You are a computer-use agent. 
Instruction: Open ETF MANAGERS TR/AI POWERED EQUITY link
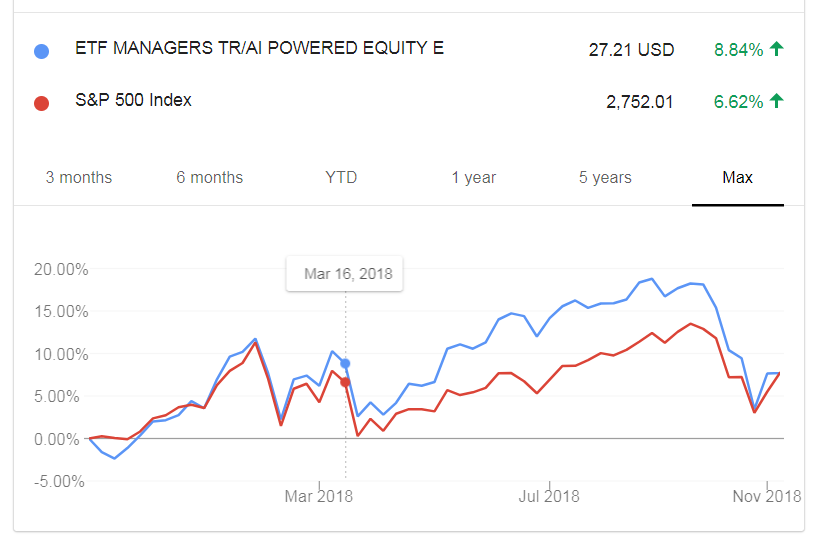[x=259, y=48]
